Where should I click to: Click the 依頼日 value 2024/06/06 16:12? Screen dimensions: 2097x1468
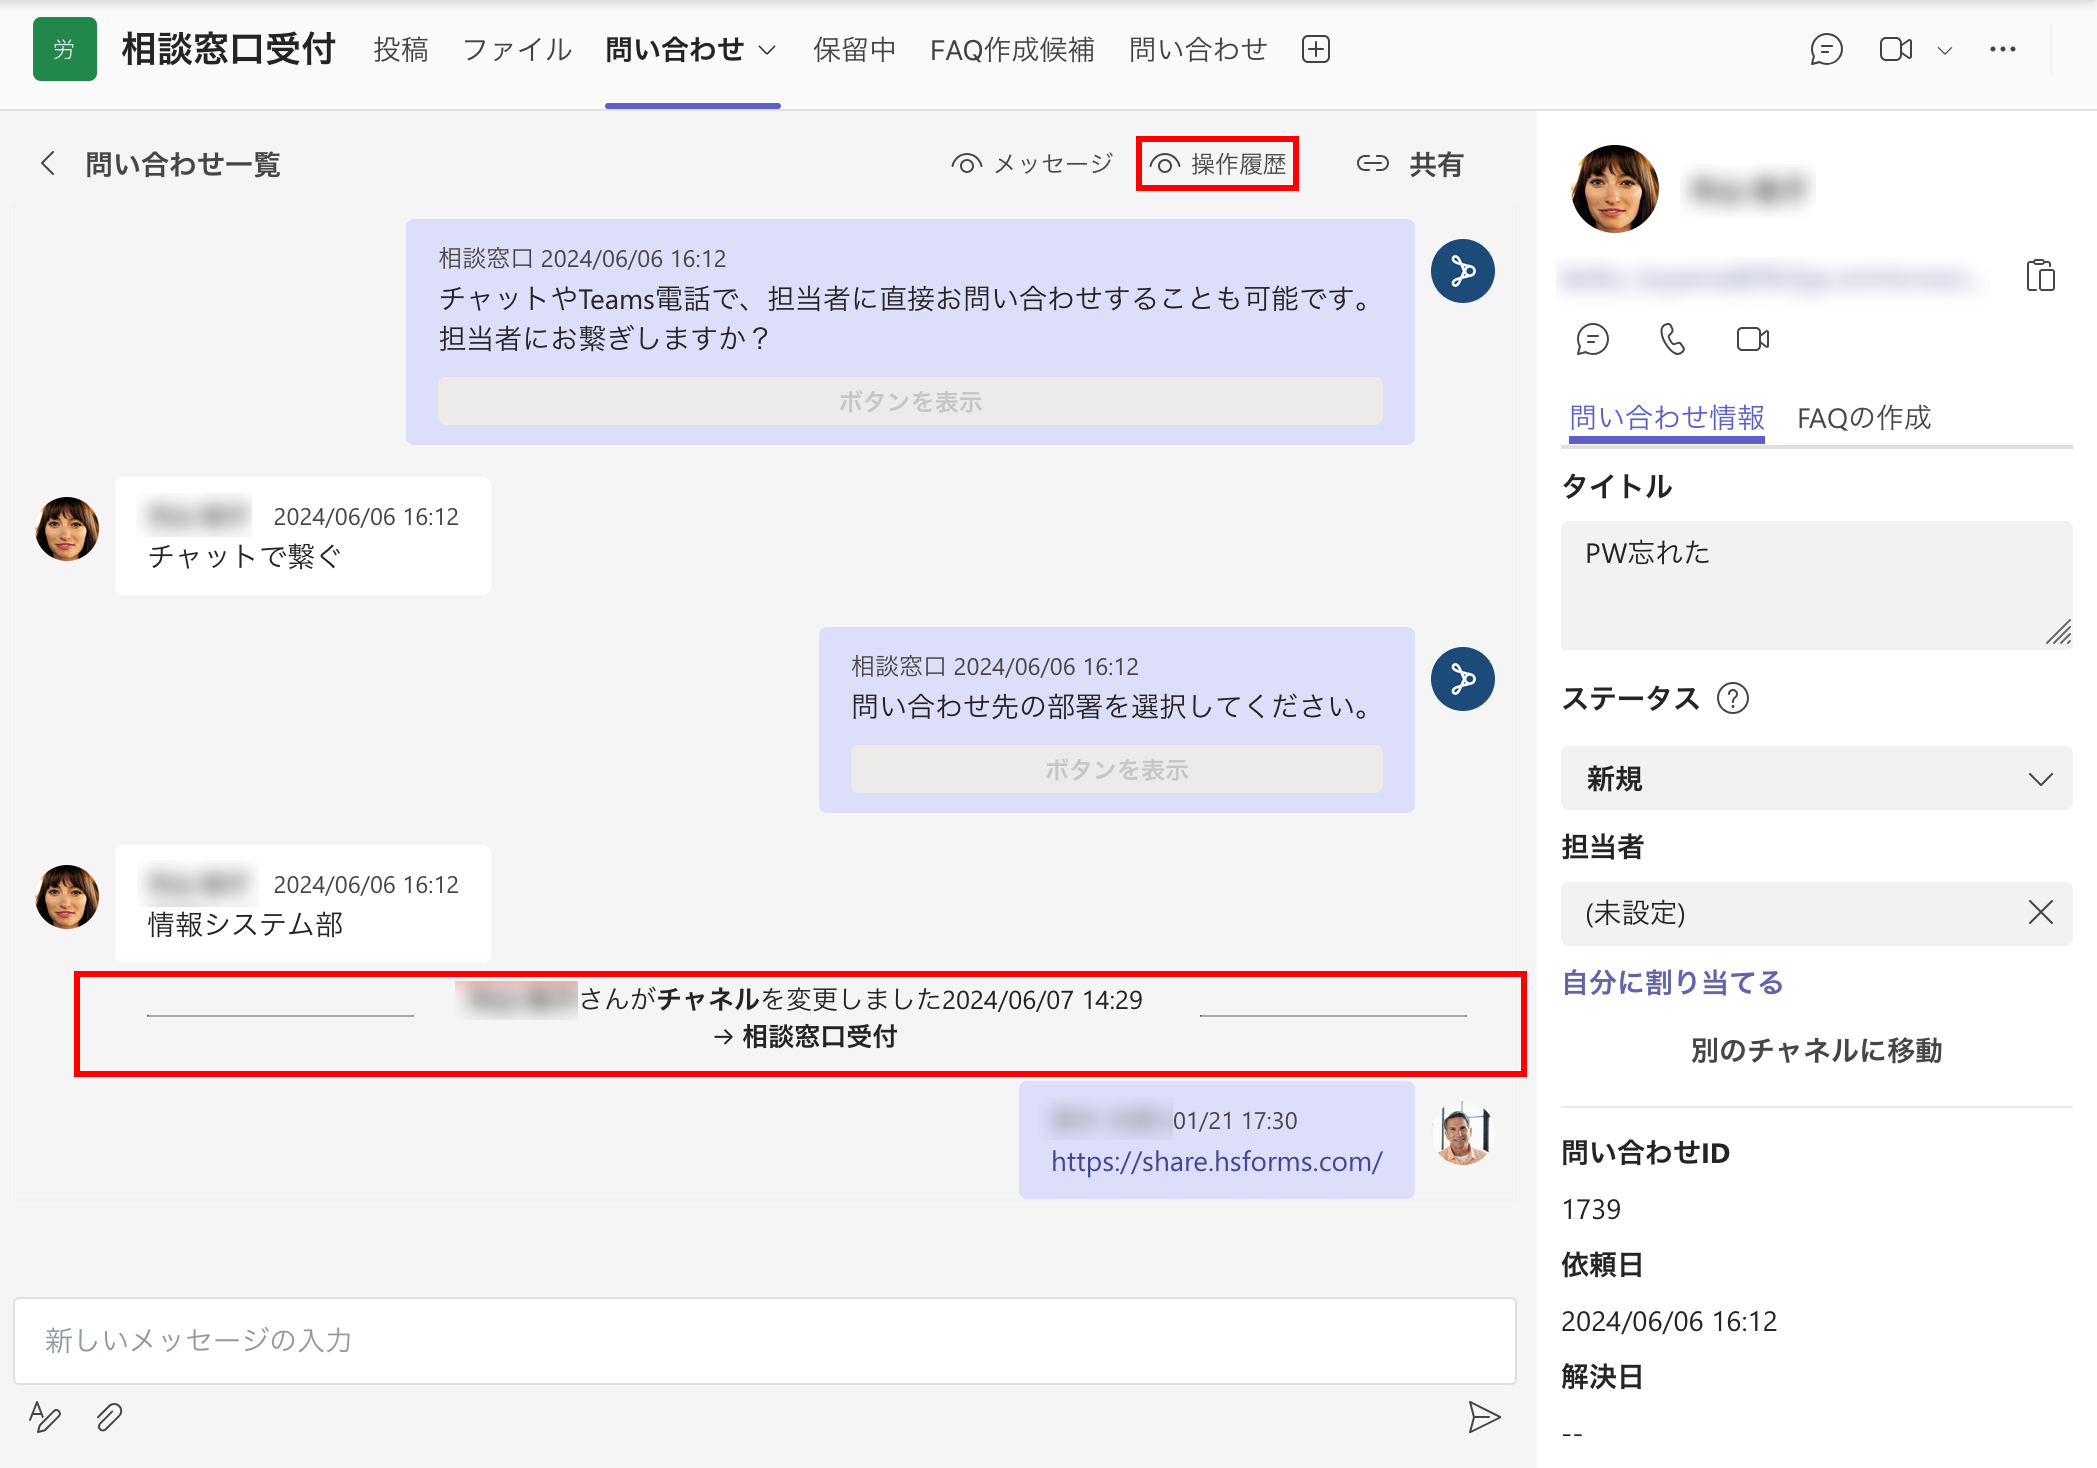point(1669,1321)
